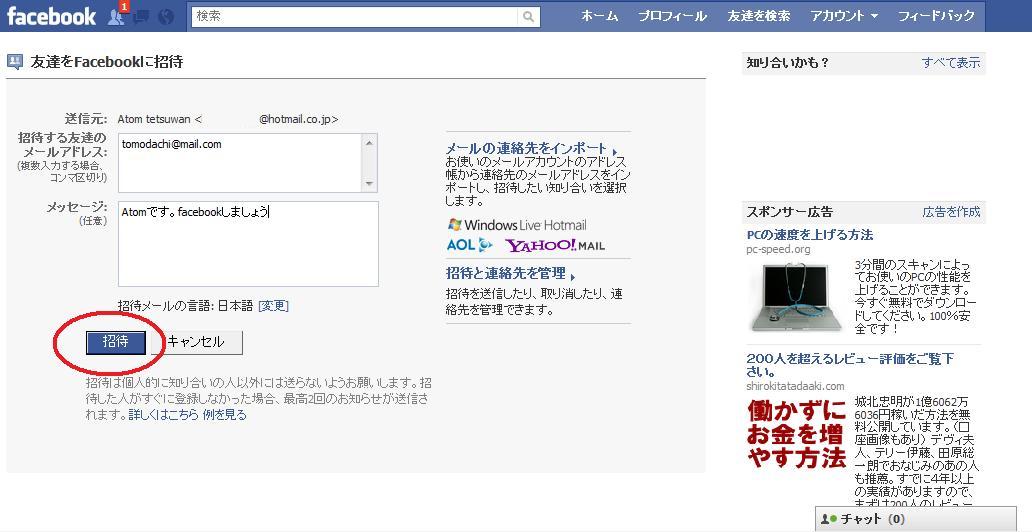Click the Yahoo! Mail logo

pos(555,246)
